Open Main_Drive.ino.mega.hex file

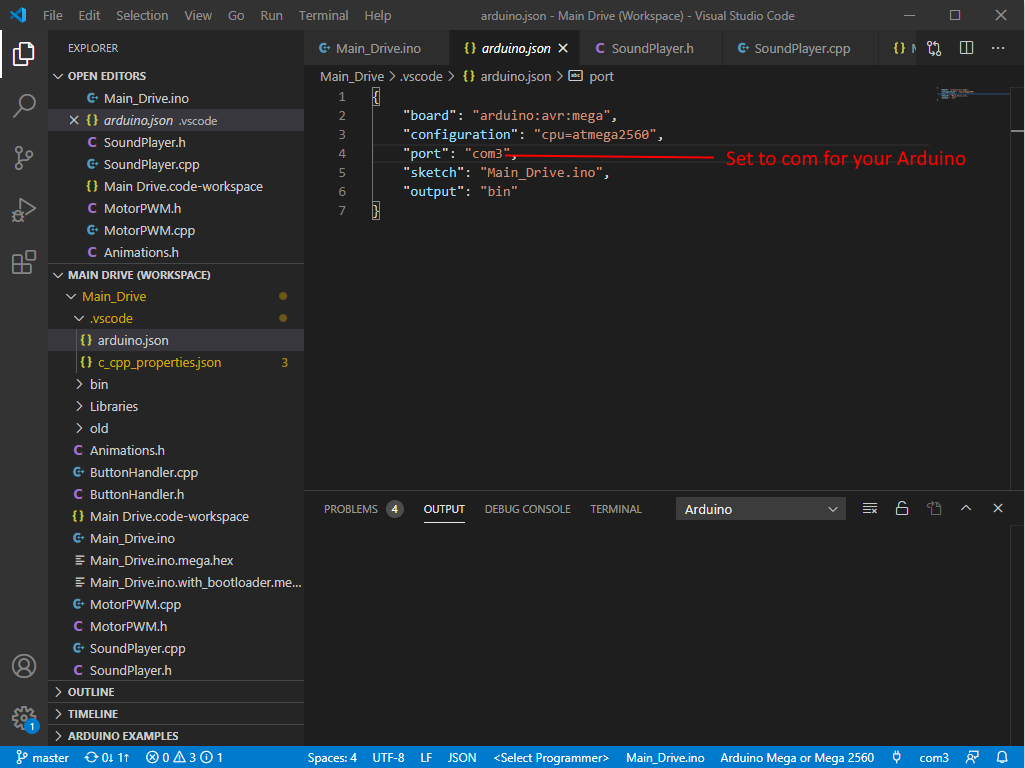(x=176, y=560)
